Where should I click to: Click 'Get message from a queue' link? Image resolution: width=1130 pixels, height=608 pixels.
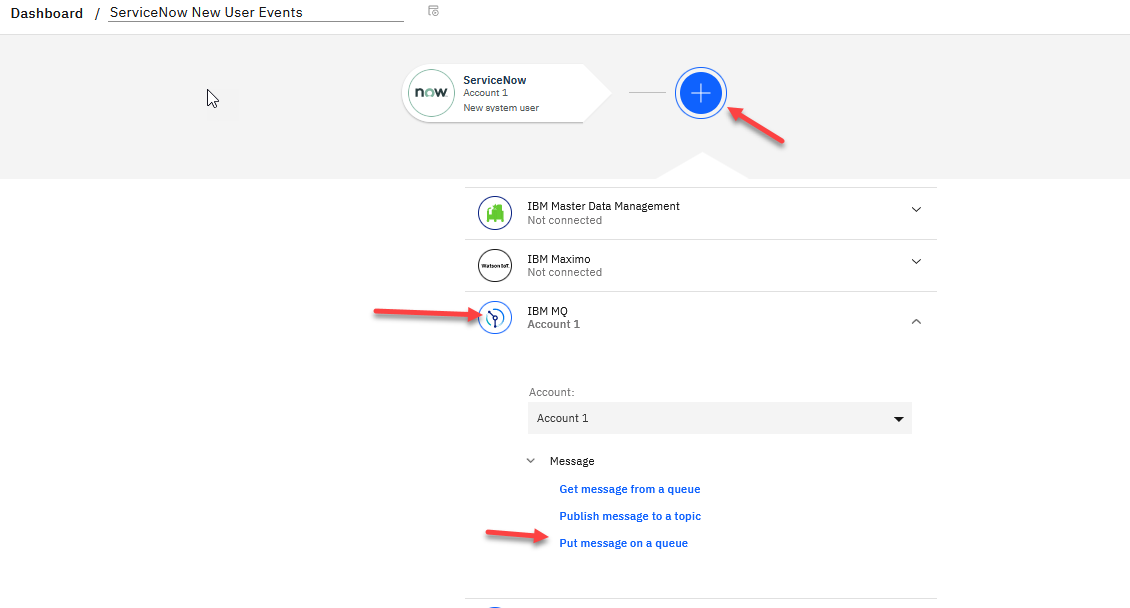click(629, 490)
